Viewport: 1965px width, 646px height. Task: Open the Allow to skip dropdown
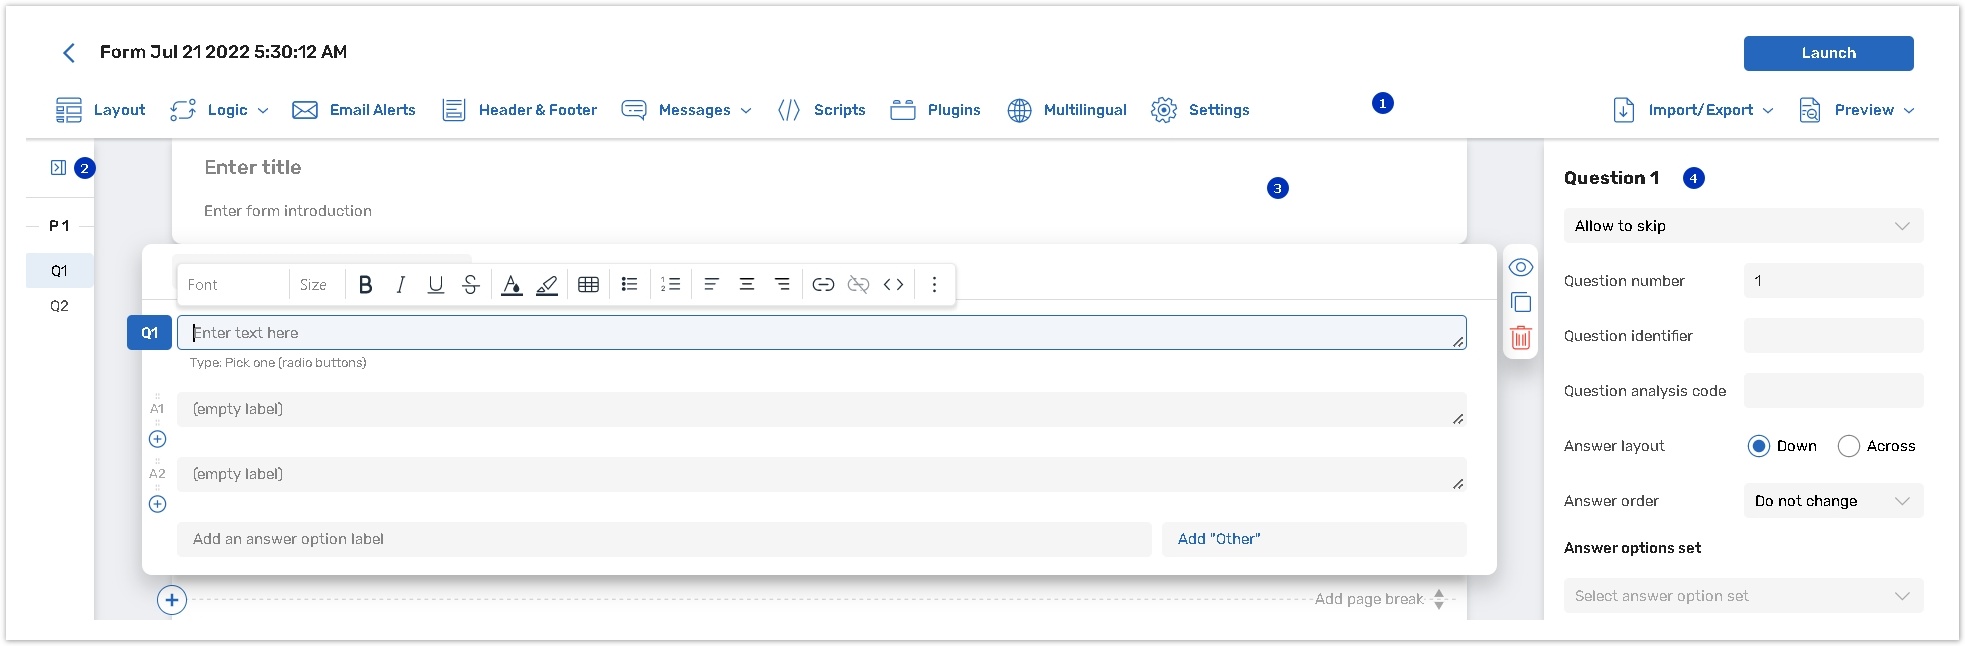(x=1742, y=226)
